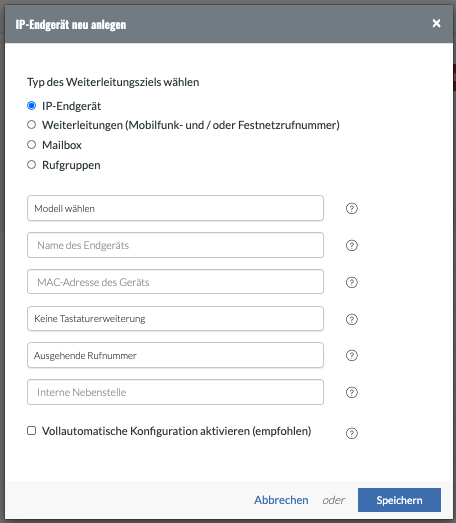
Task: Open help icon beside Modell wählen
Action: pos(352,208)
